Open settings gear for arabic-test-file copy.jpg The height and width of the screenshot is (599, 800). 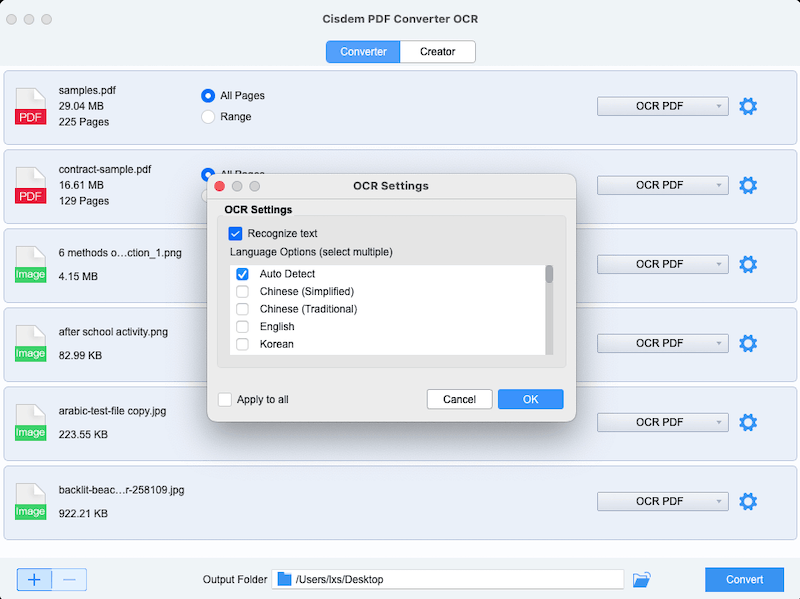pyautogui.click(x=748, y=422)
